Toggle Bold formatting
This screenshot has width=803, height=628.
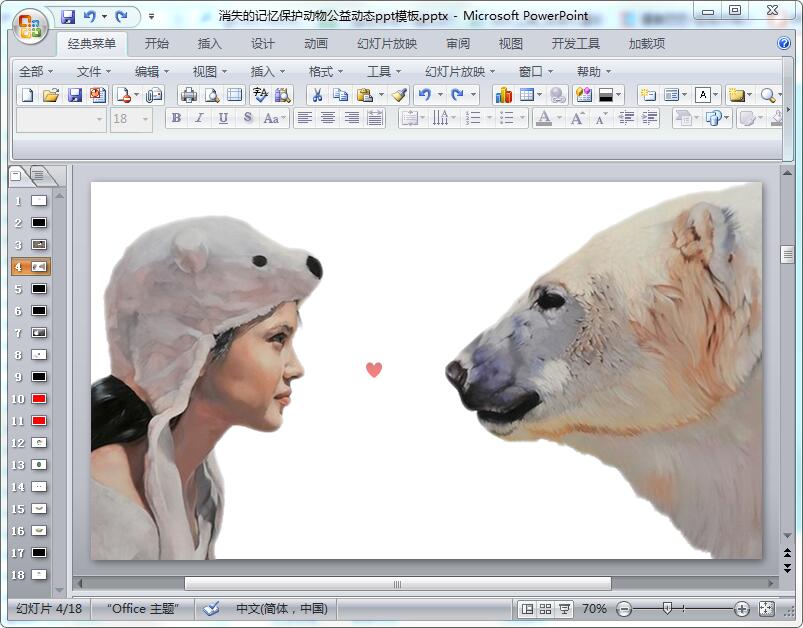pyautogui.click(x=176, y=118)
